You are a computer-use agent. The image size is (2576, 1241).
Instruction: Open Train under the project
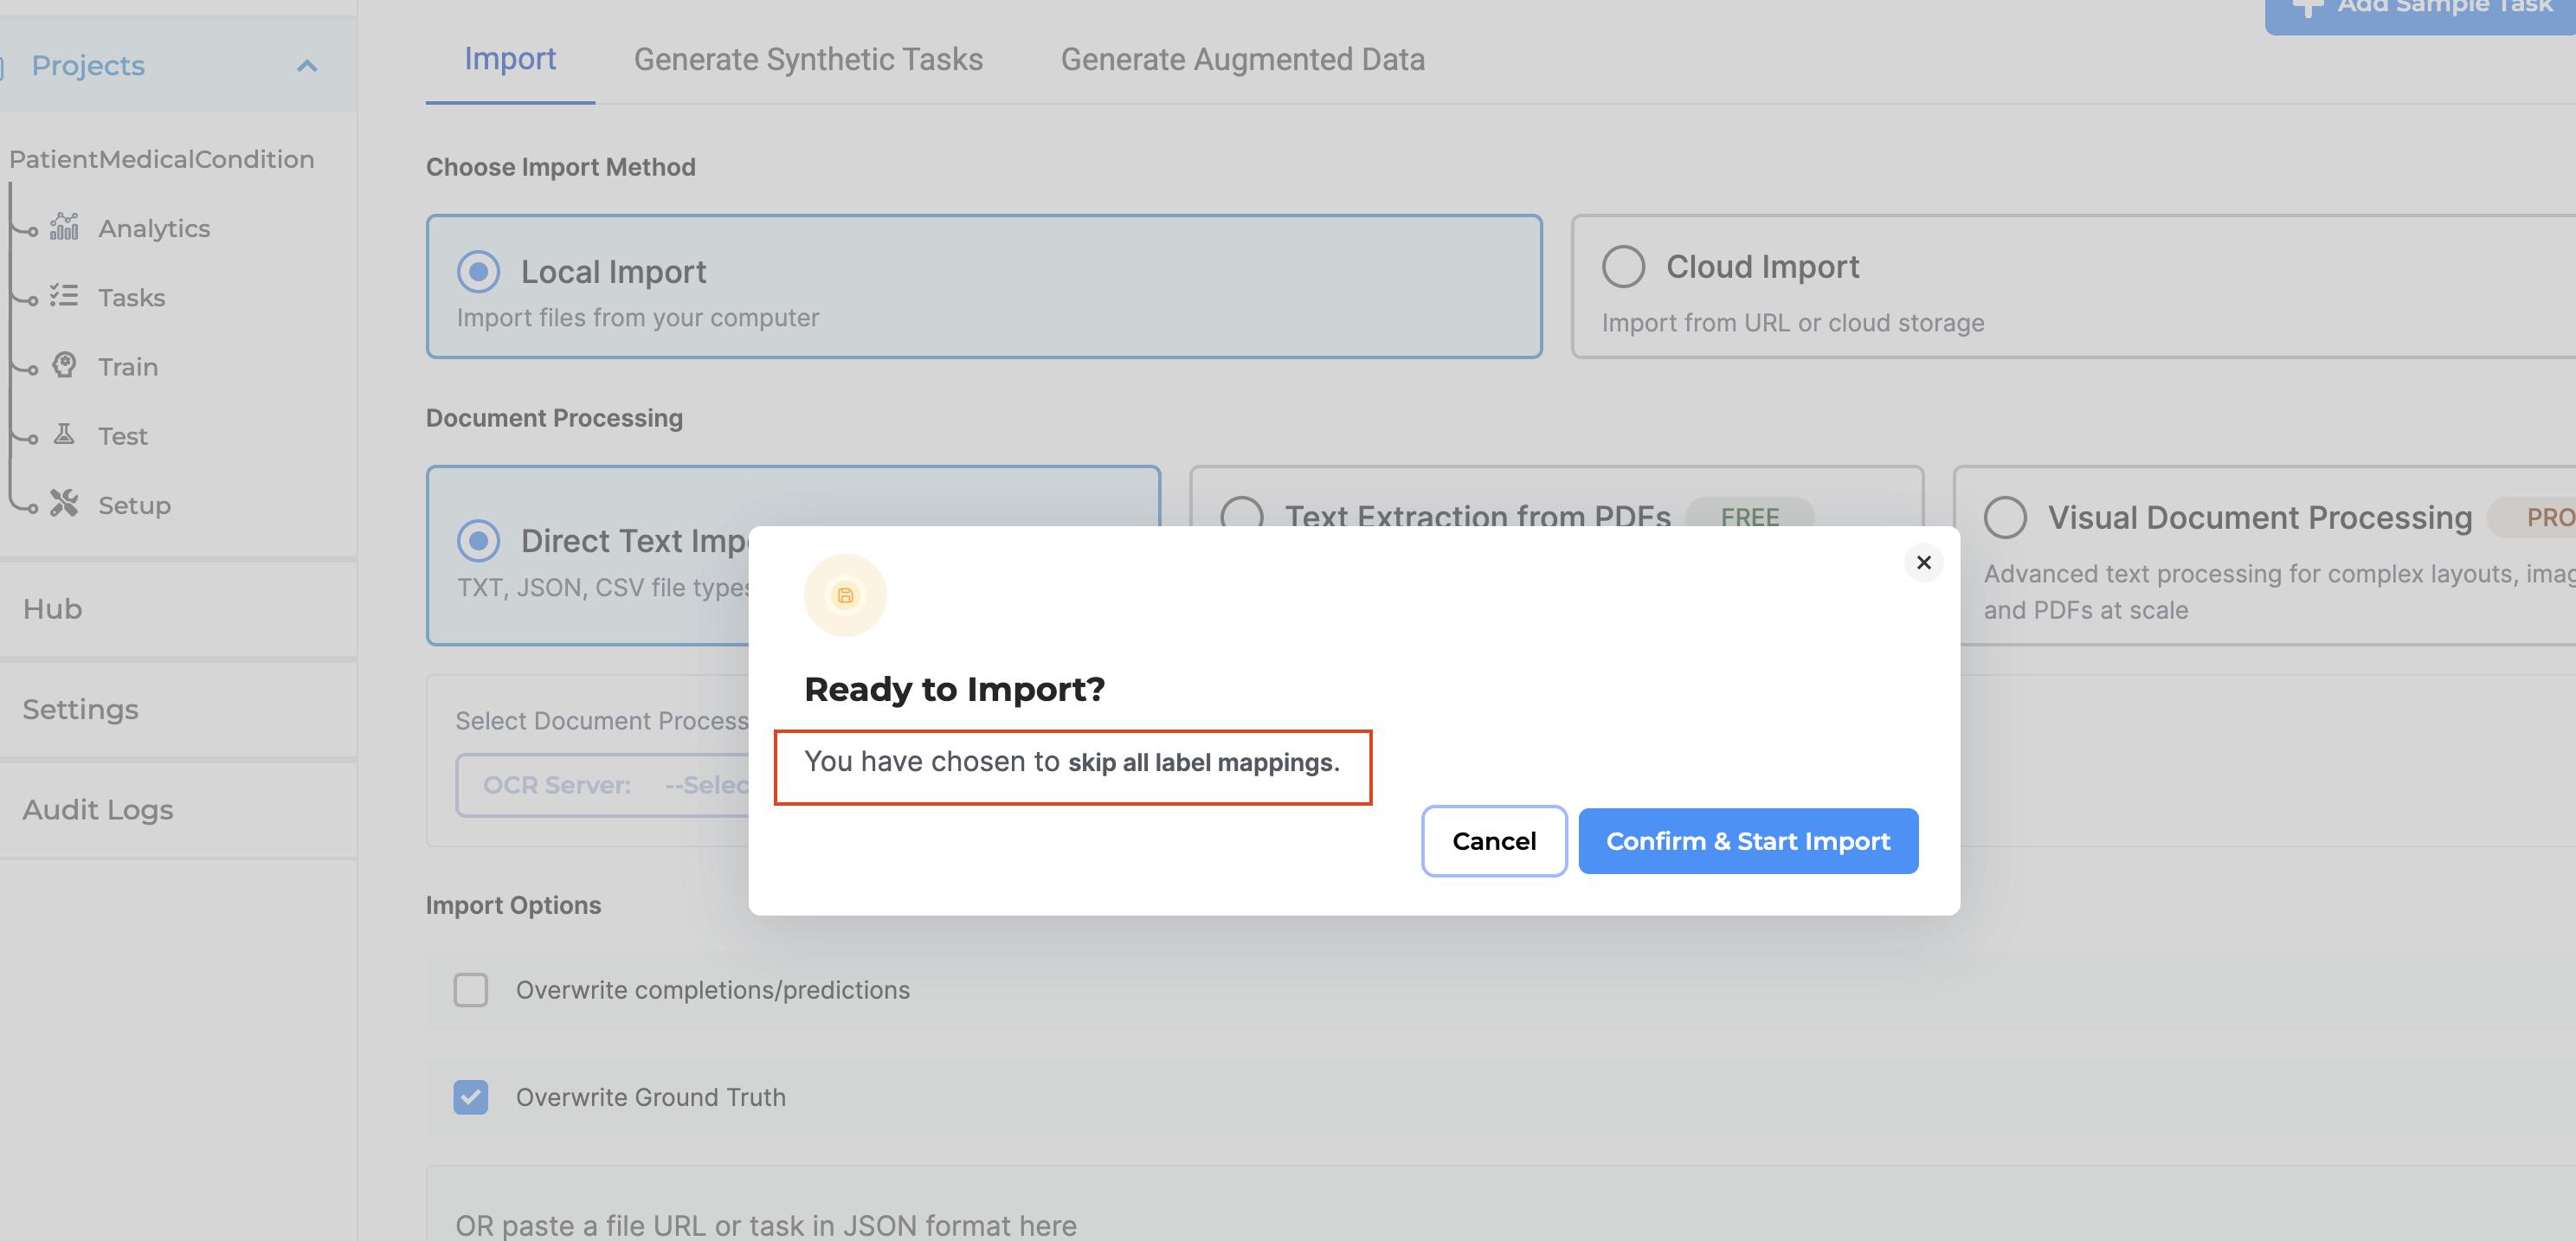(128, 367)
